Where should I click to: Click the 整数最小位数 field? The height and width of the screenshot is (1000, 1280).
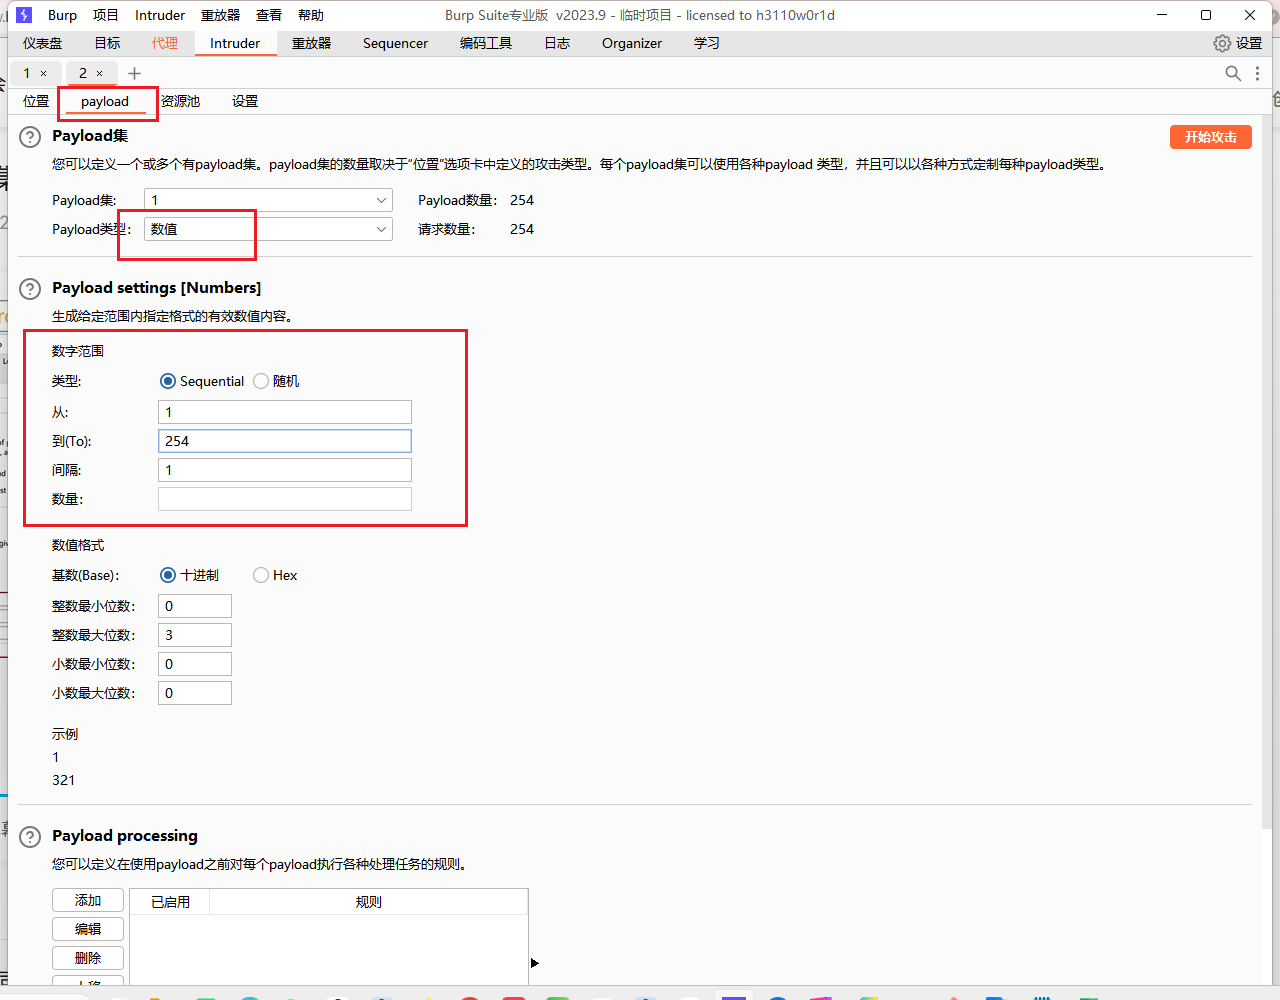(195, 606)
